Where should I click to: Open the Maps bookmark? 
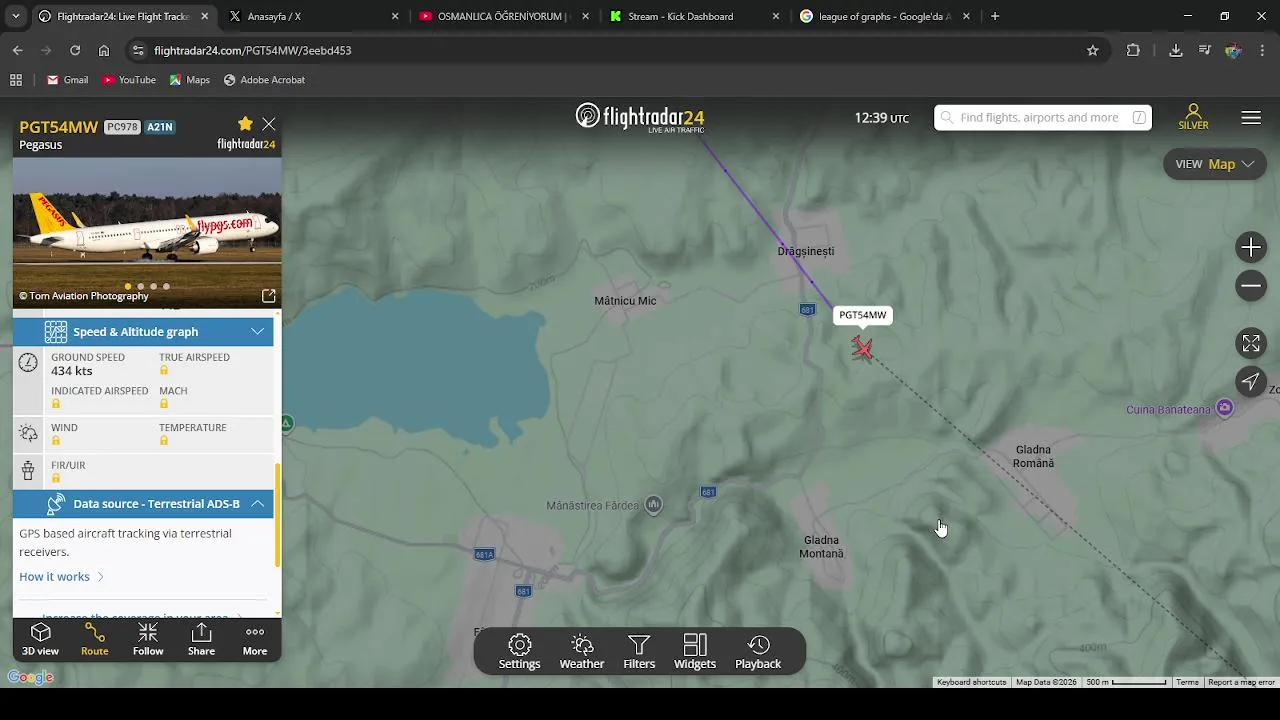189,80
